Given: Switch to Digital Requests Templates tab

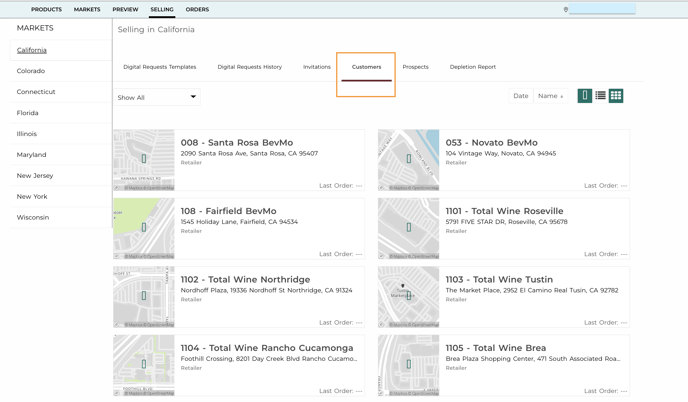Looking at the screenshot, I should pos(160,67).
